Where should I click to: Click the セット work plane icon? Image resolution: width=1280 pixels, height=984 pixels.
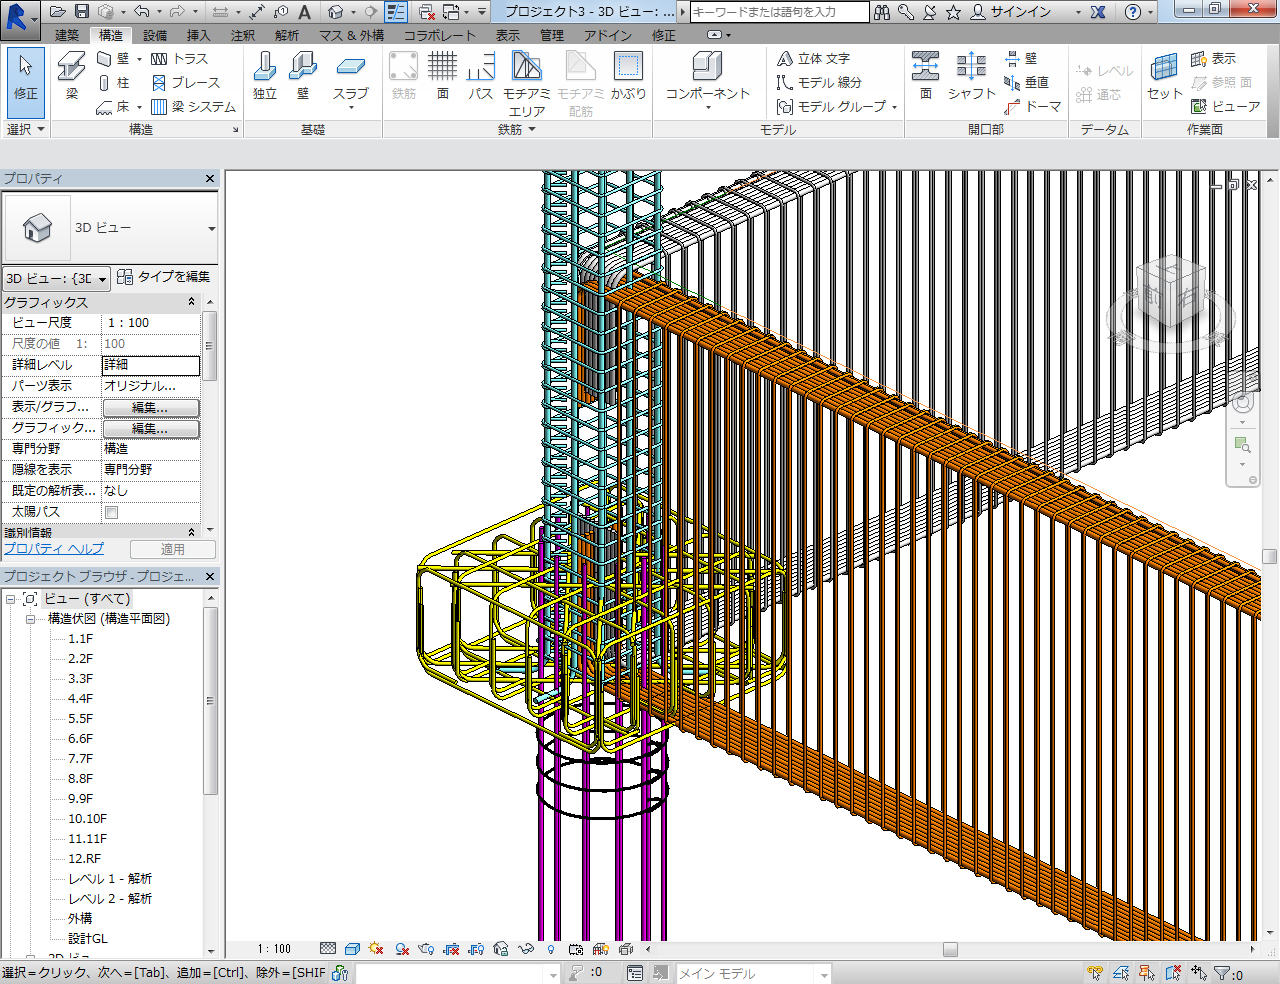(x=1164, y=76)
